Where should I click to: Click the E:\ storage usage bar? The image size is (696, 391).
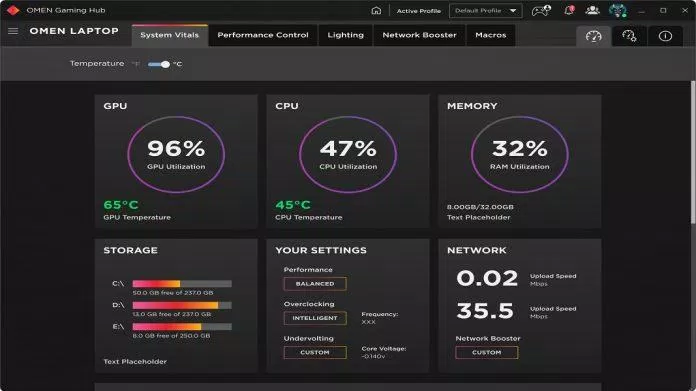point(182,327)
